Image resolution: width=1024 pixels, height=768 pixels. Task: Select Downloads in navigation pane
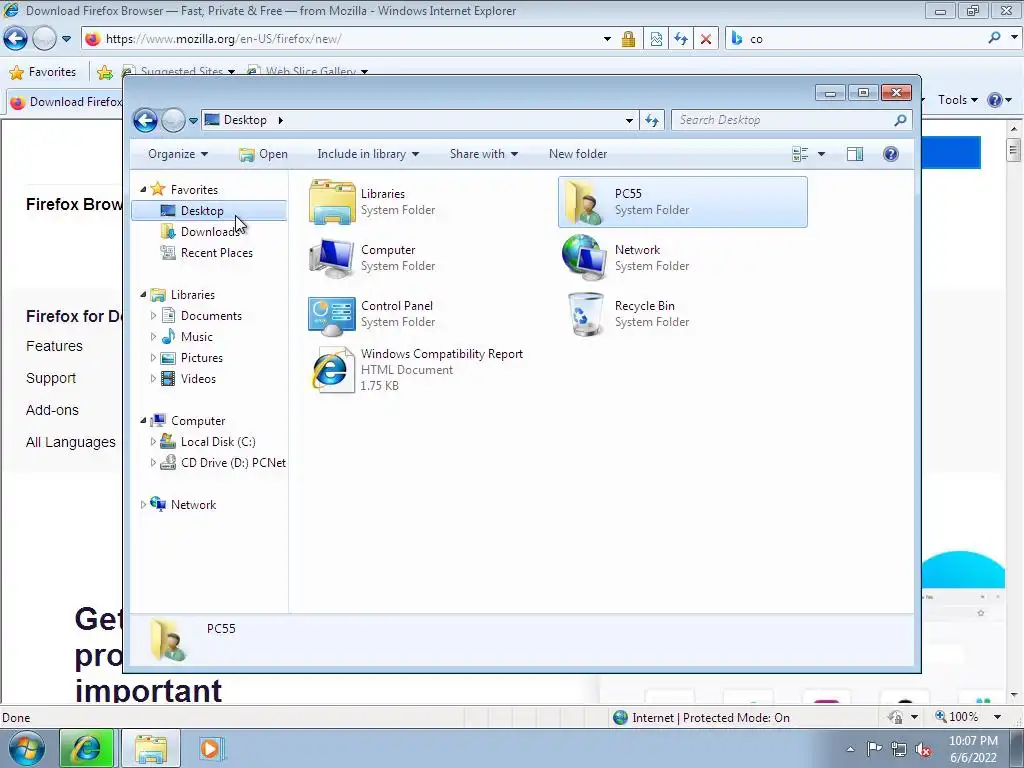pos(209,232)
